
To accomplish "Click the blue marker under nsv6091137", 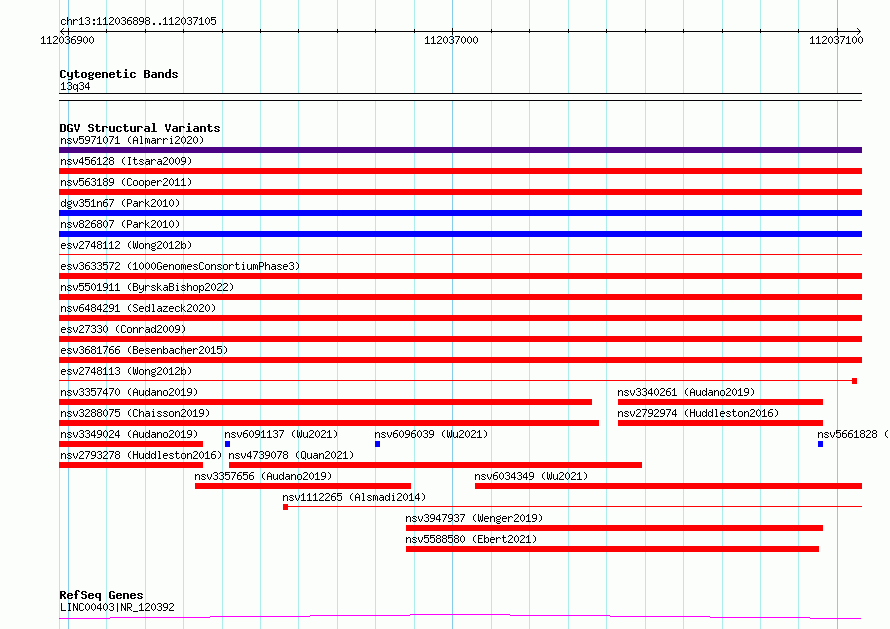I will tap(228, 444).
